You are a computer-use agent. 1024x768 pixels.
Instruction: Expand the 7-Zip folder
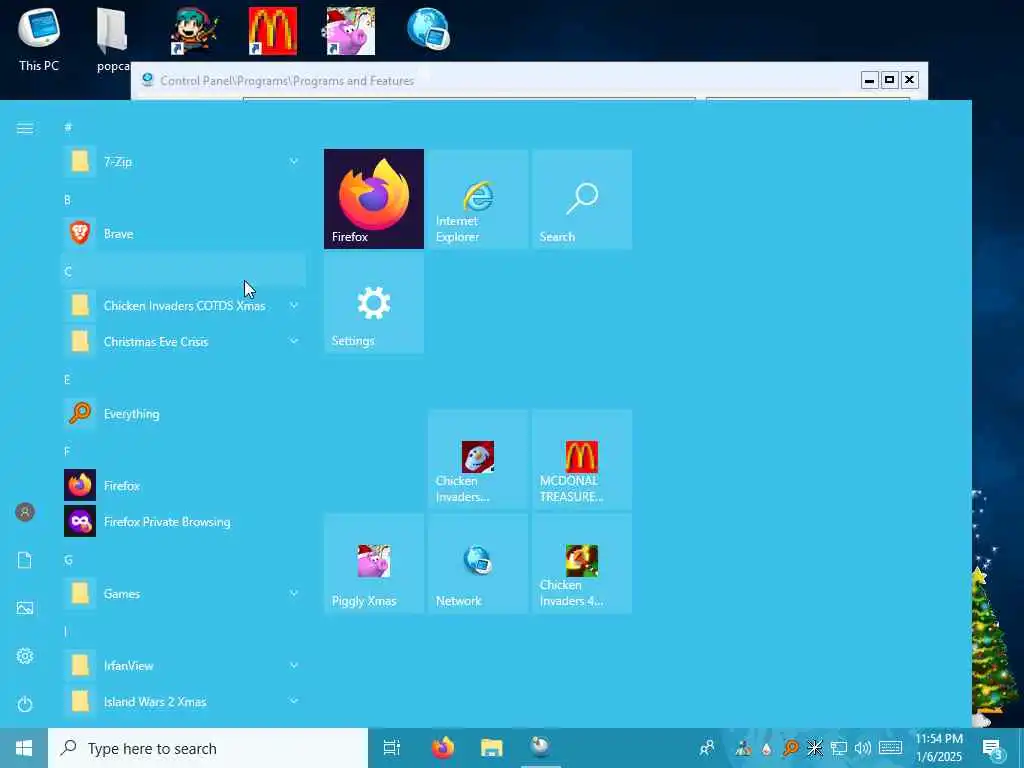coord(184,161)
